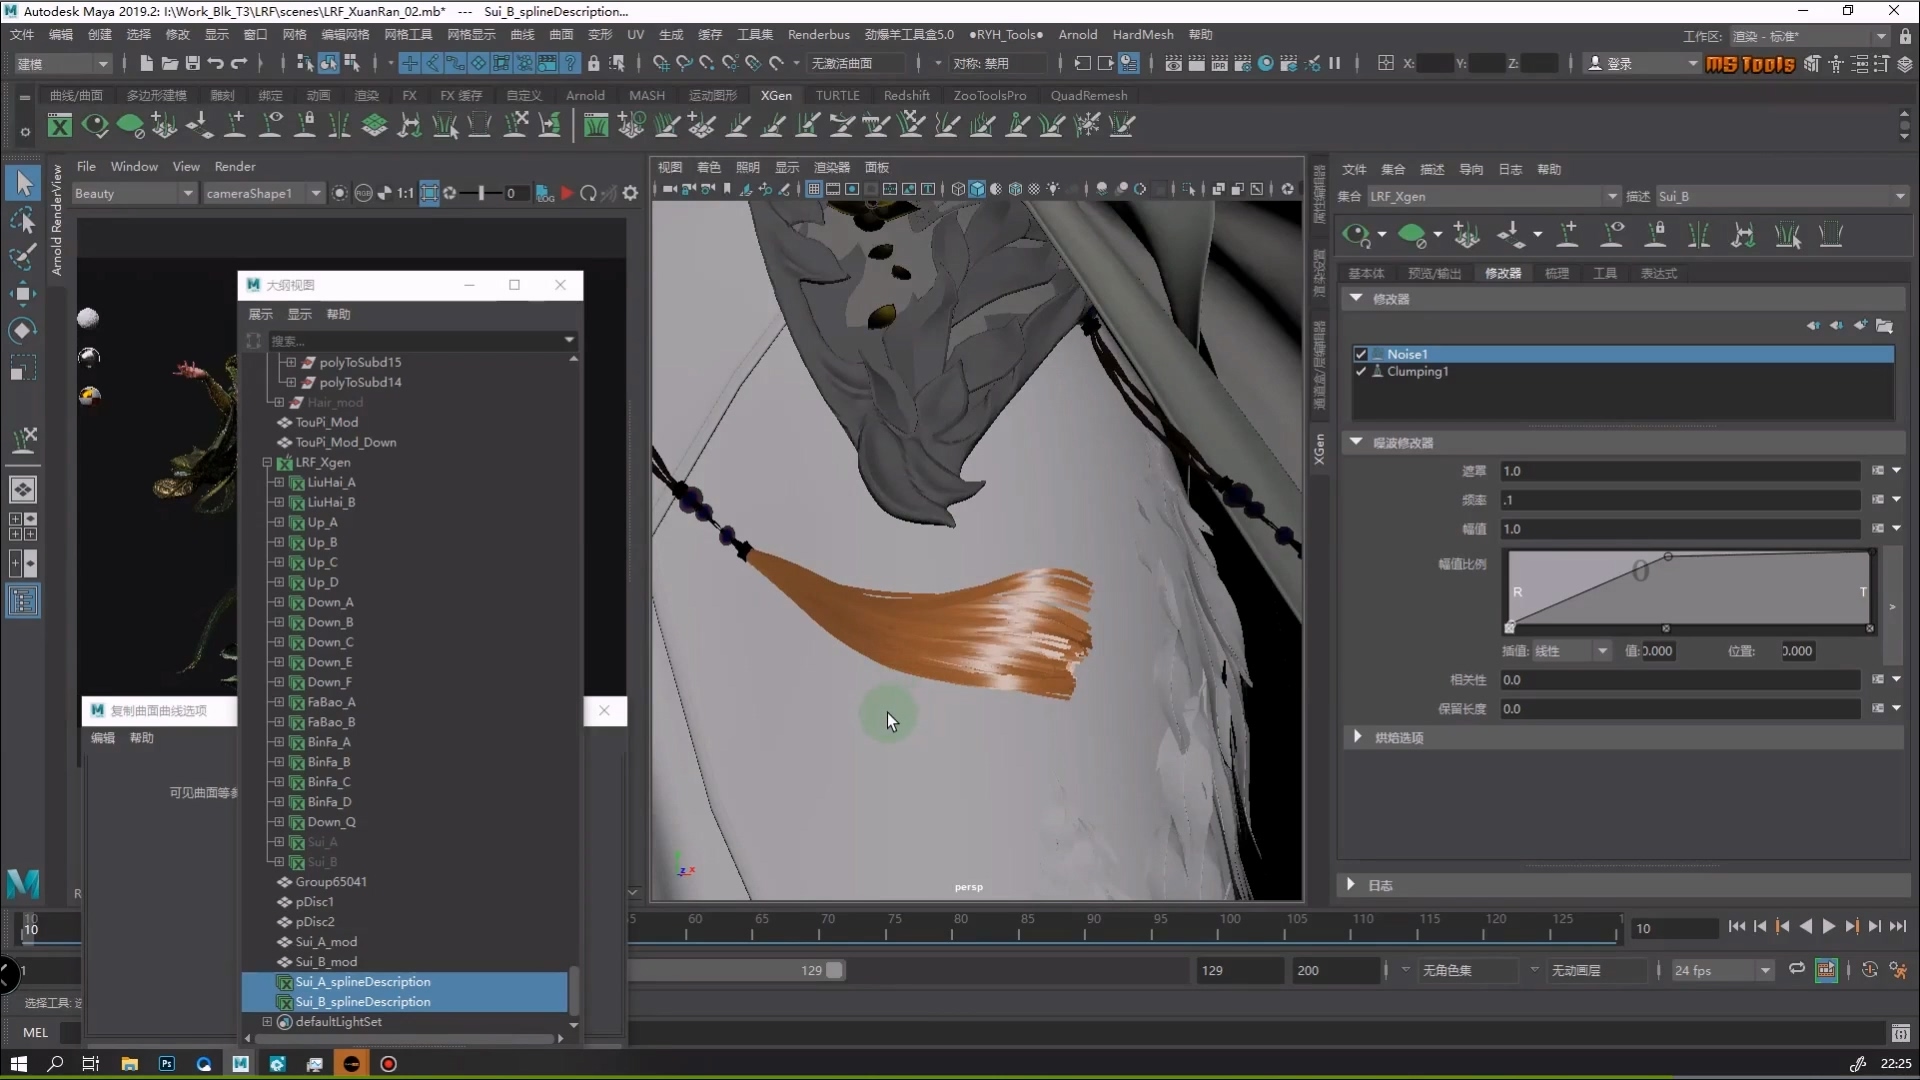Play animation forward
1920x1080 pixels.
[x=1828, y=927]
